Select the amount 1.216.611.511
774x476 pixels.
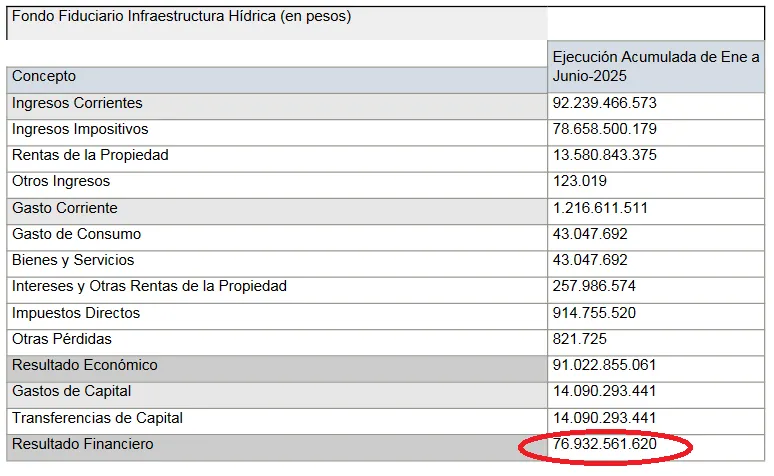600,208
